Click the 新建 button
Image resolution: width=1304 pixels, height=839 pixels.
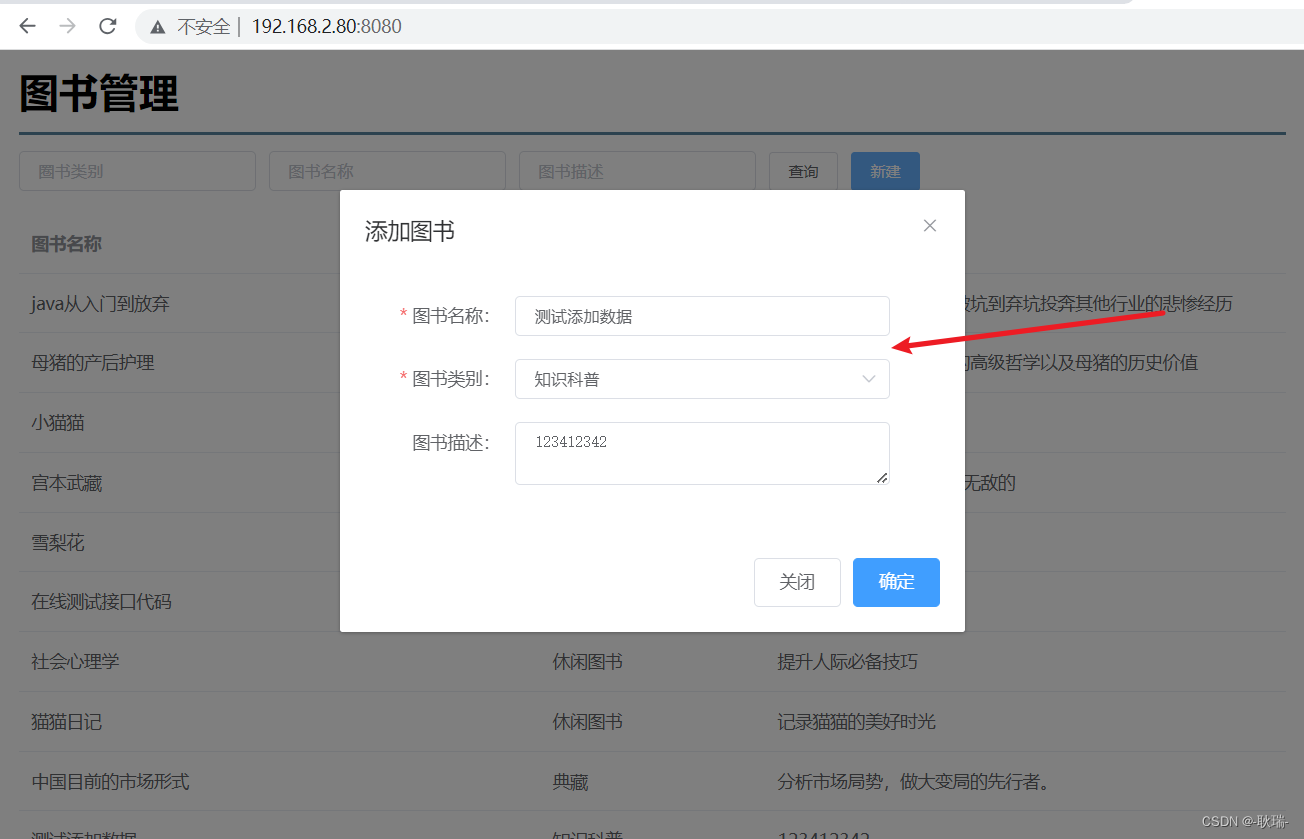pyautogui.click(x=885, y=171)
